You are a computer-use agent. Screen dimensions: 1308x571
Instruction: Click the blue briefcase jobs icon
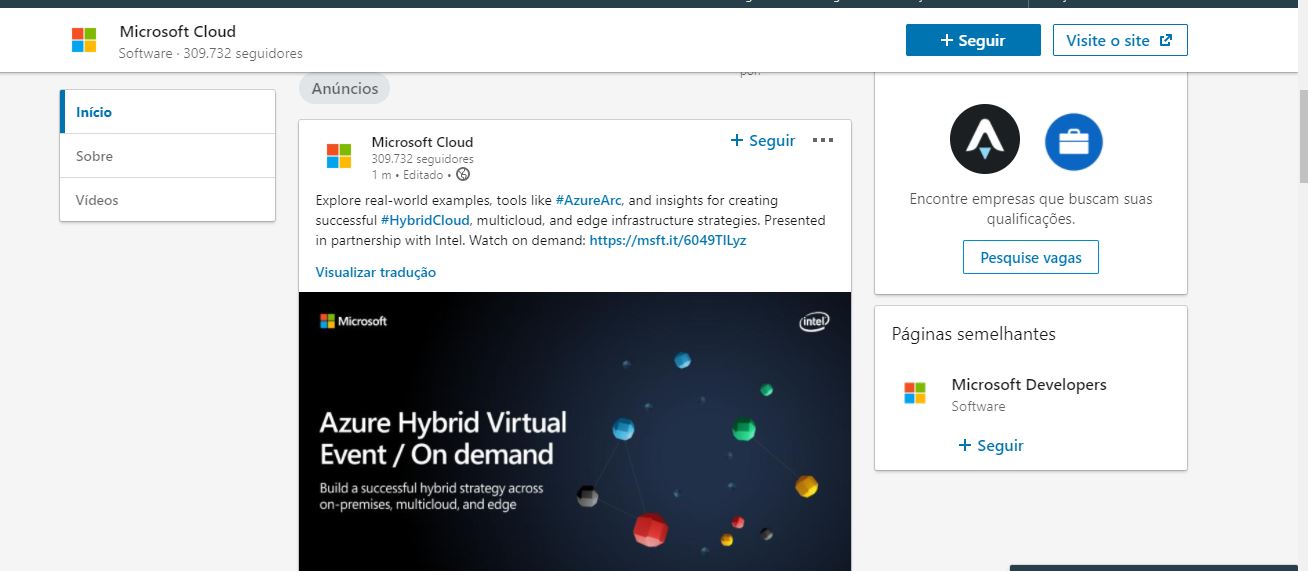[1074, 142]
